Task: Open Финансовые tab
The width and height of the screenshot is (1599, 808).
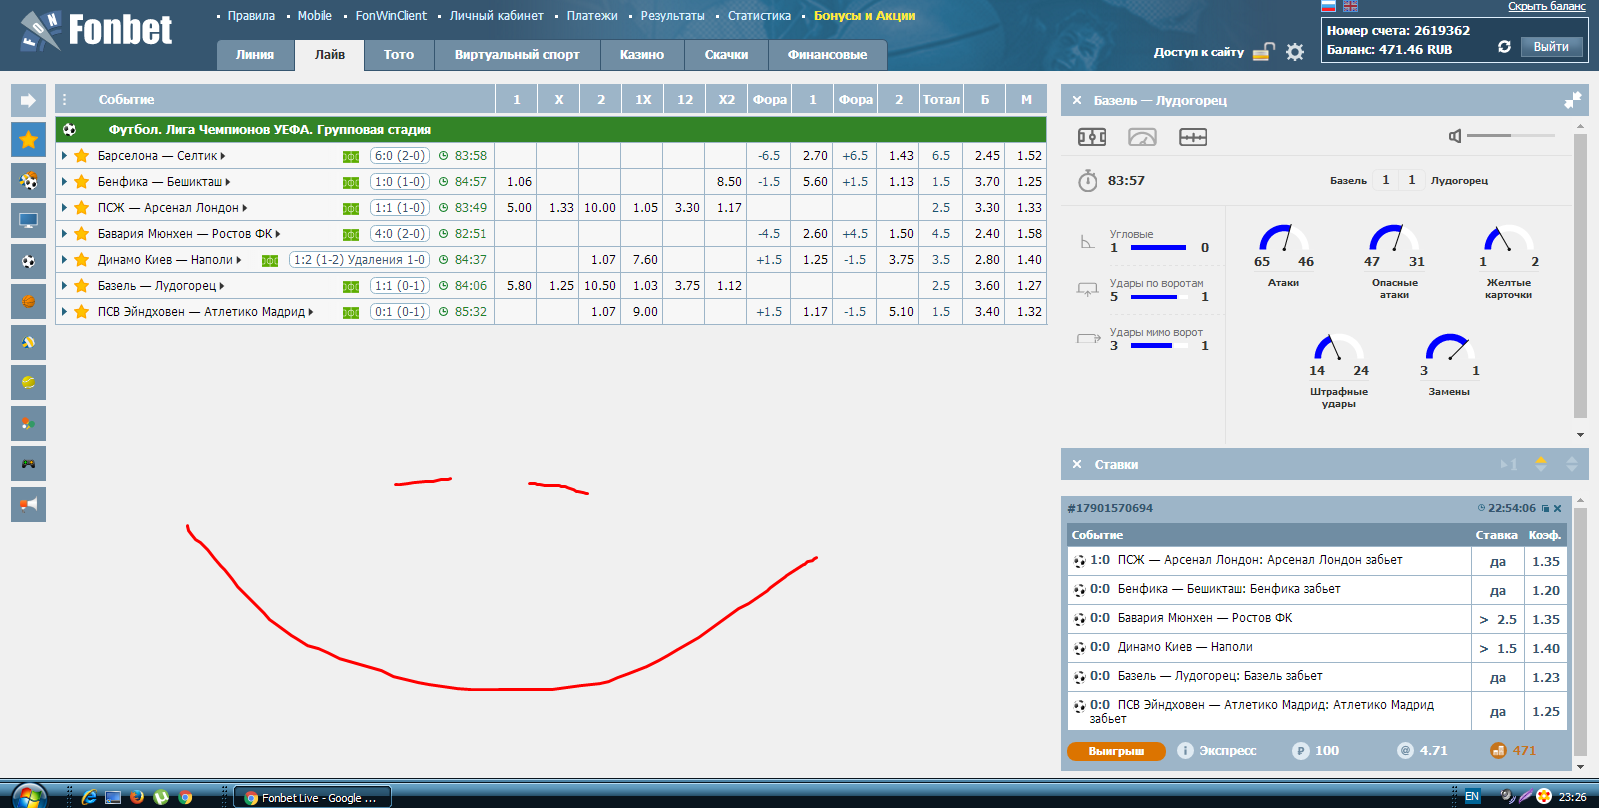Action: tap(828, 55)
